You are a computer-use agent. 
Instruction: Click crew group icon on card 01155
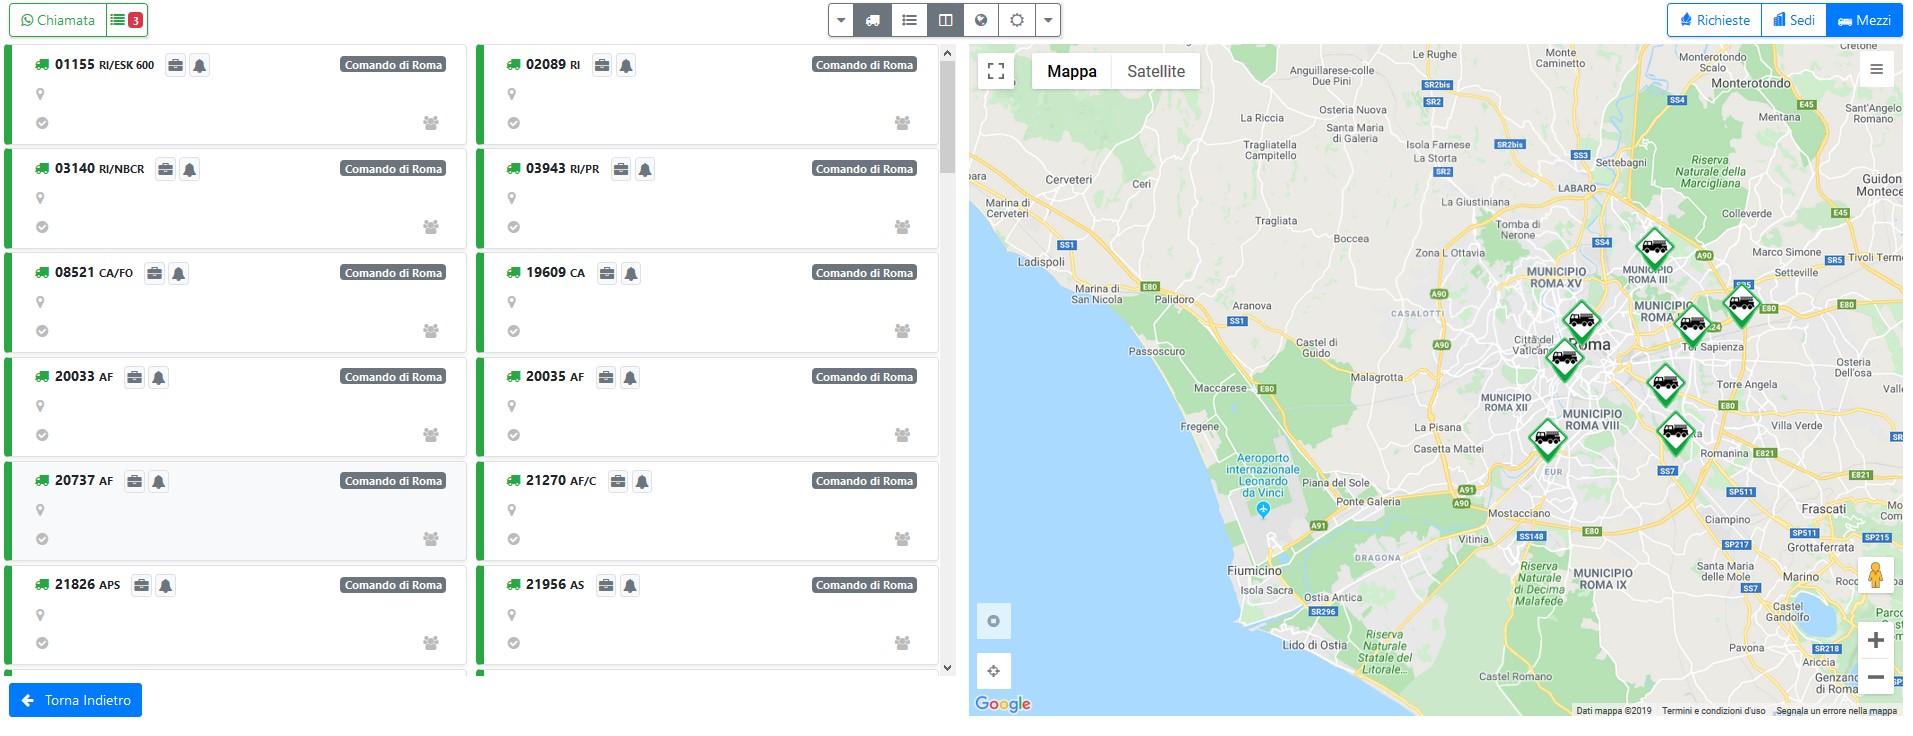pyautogui.click(x=431, y=123)
